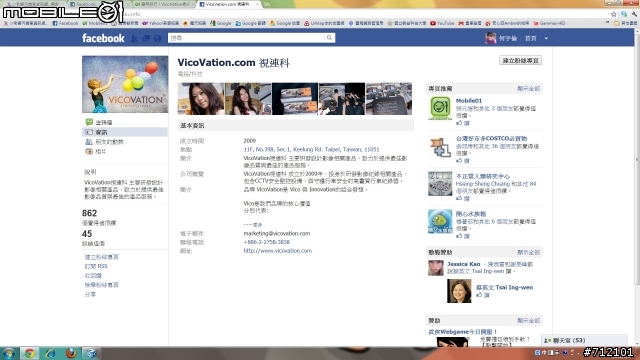Image resolution: width=640 pixels, height=360 pixels.
Task: Click the +886-2-2758-3838 phone link
Action: [267, 242]
